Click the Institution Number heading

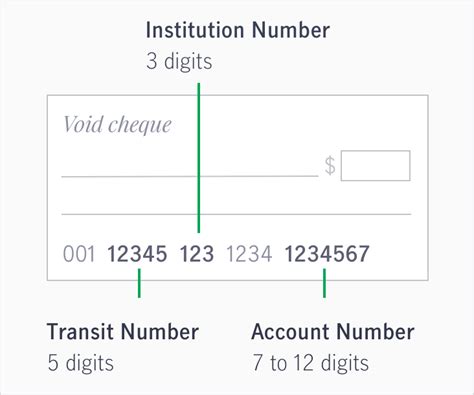(x=238, y=30)
